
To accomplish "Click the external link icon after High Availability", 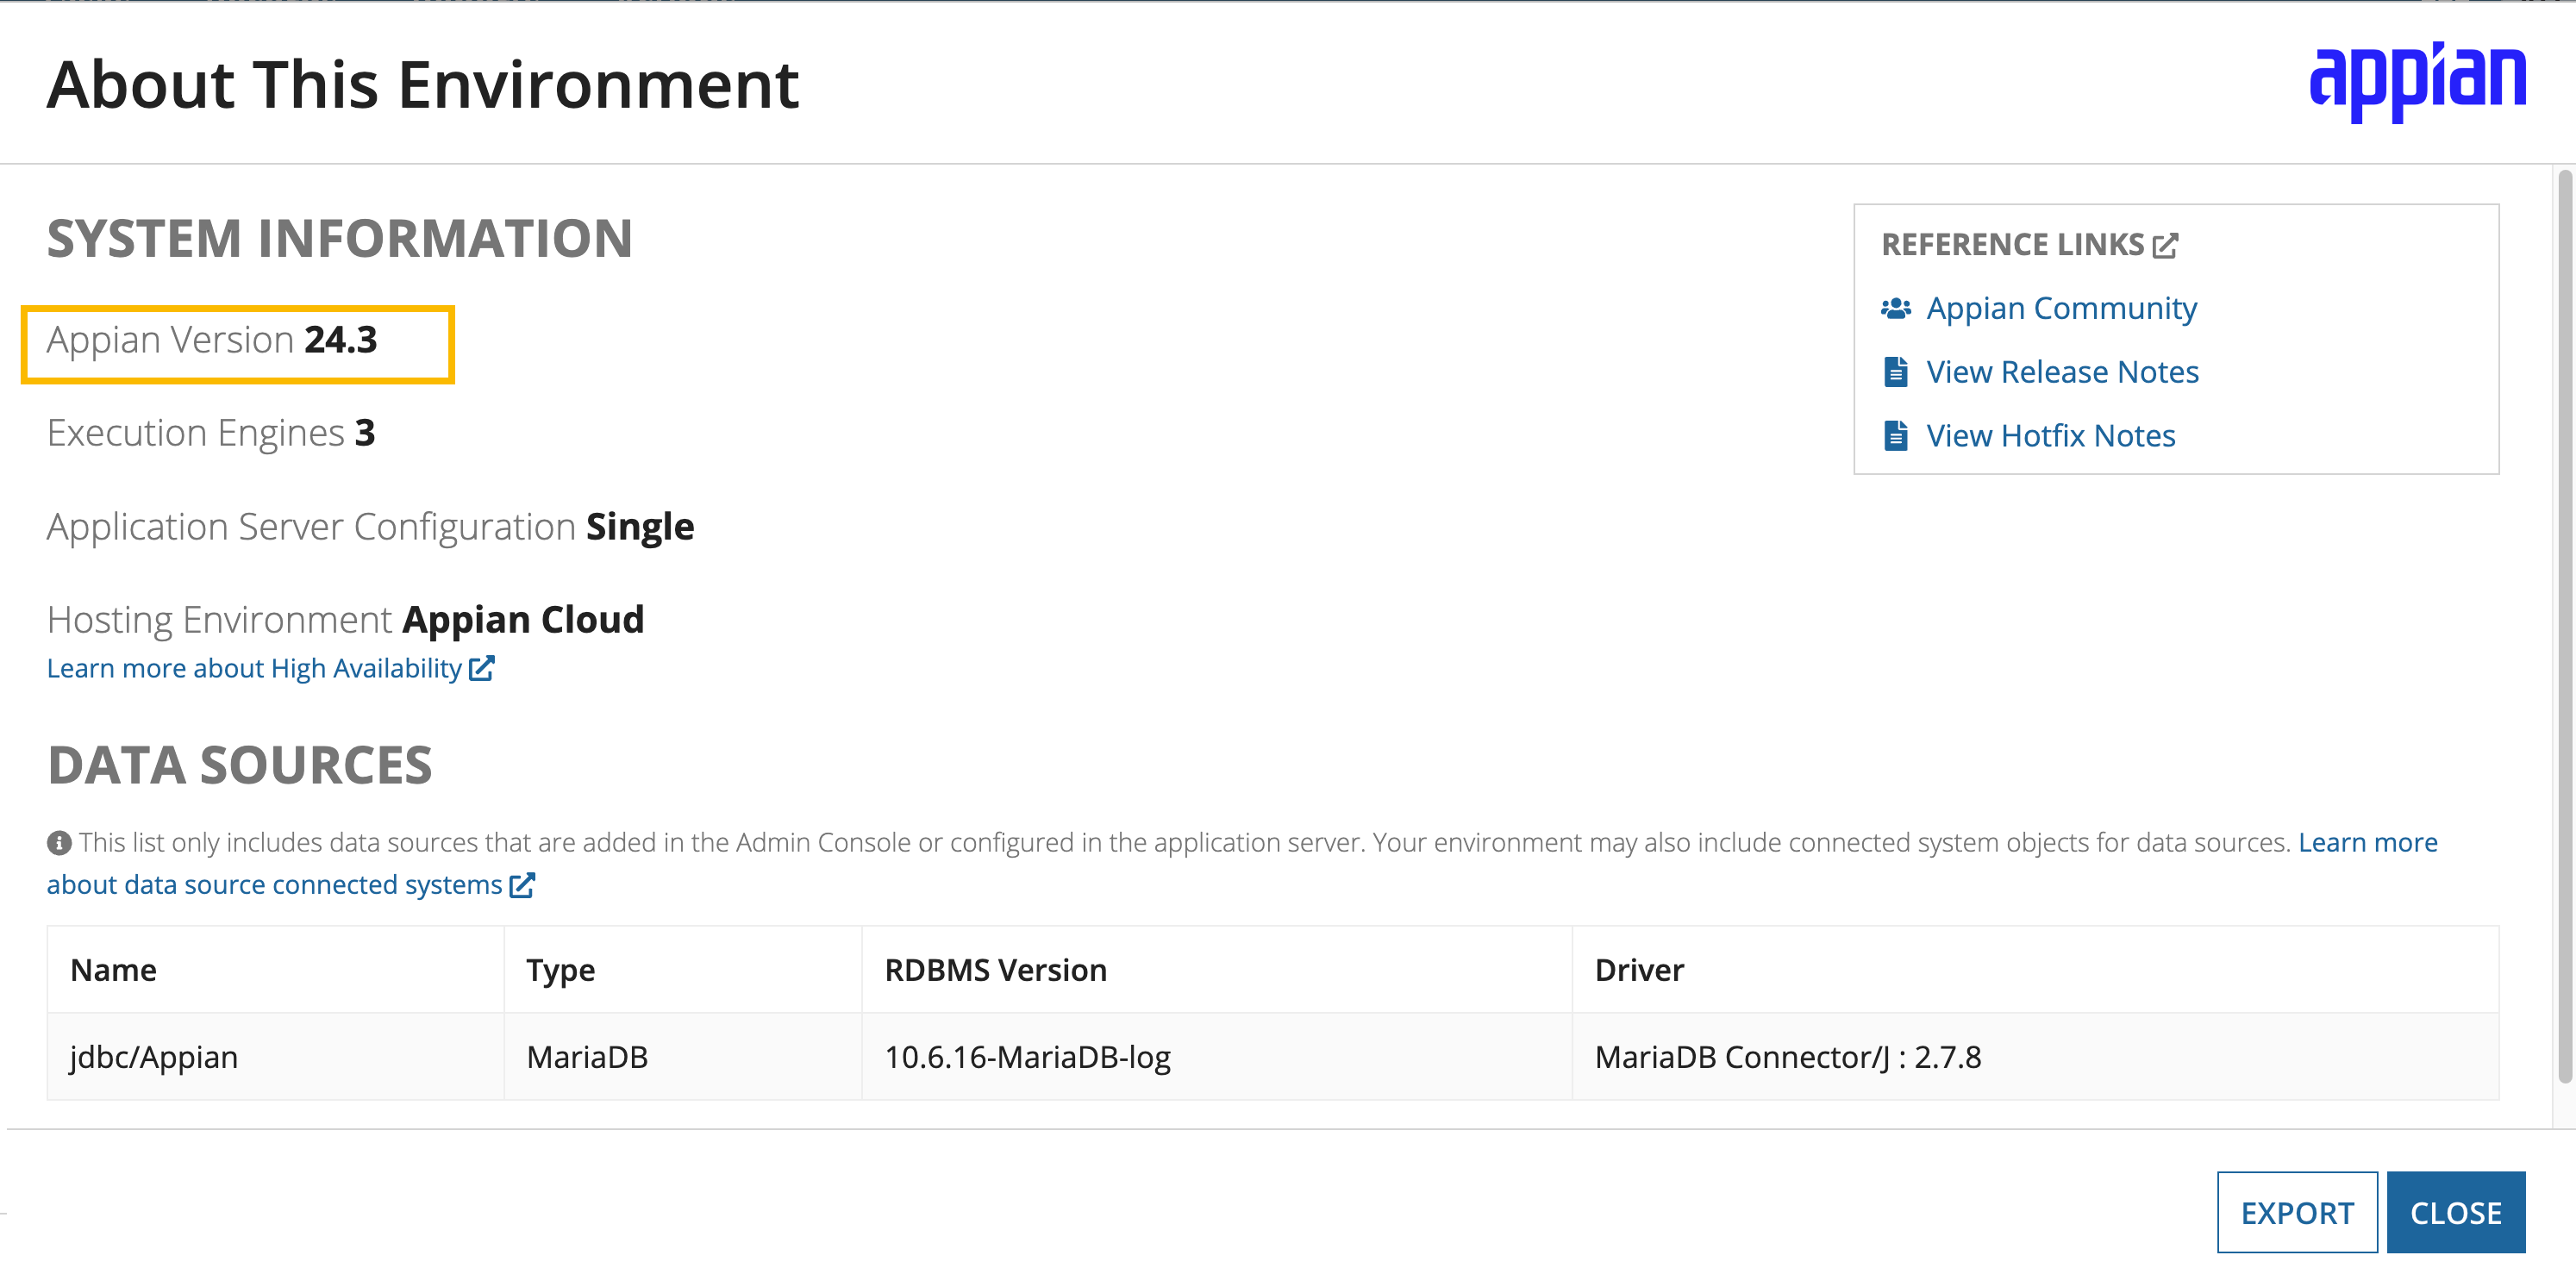I will click(482, 668).
